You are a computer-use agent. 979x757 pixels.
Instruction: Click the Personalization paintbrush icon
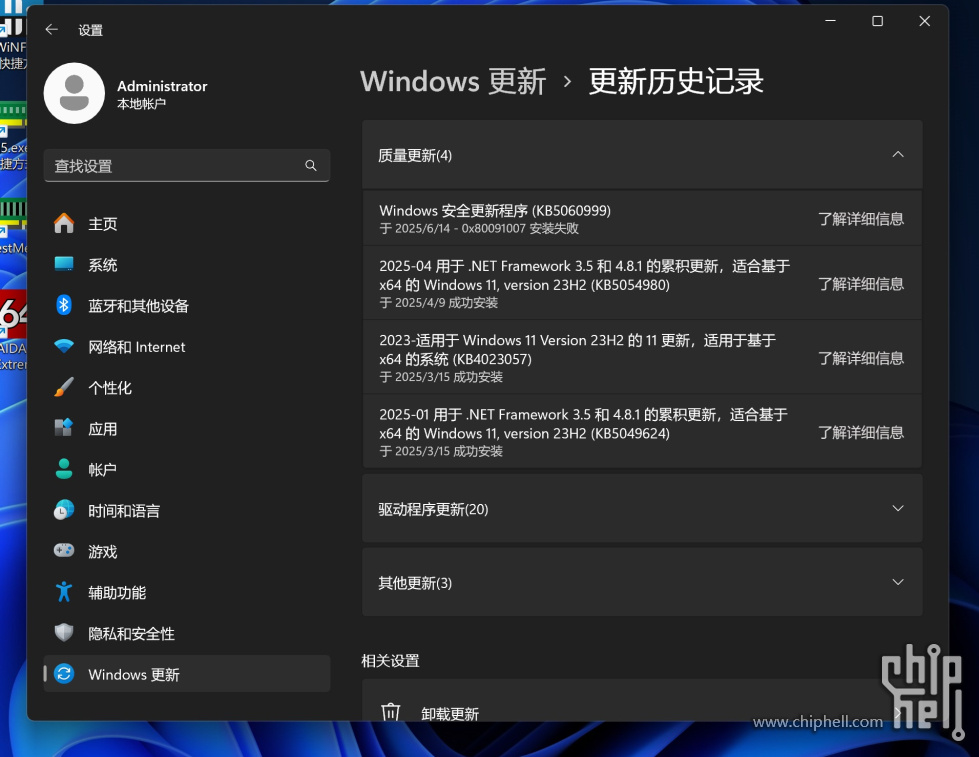tap(64, 387)
